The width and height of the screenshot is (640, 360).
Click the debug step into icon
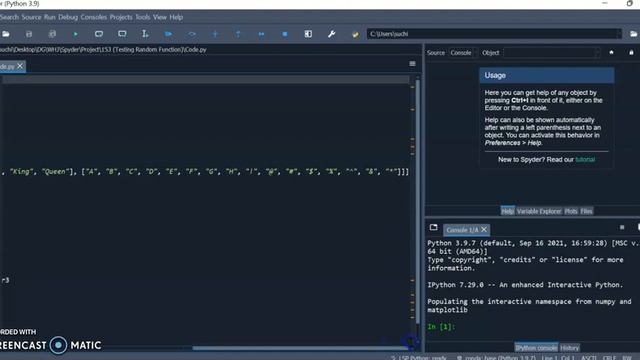coord(215,34)
